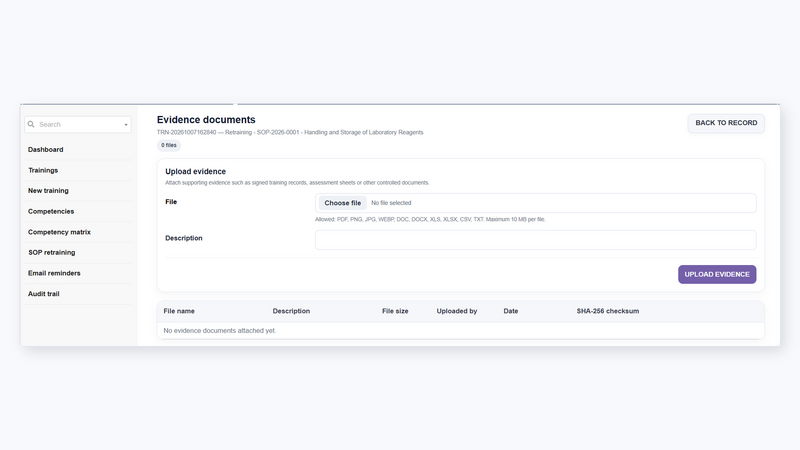
Task: Click Back to Record button
Action: point(726,123)
